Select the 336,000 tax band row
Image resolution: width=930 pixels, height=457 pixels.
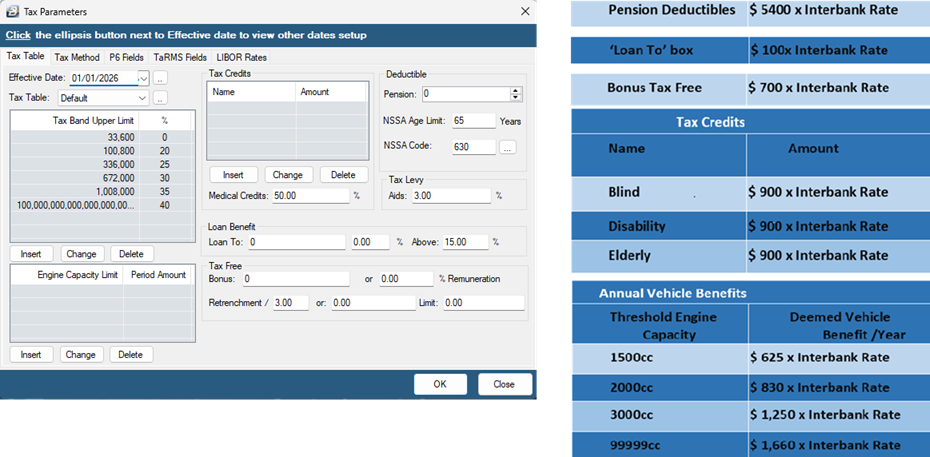[x=101, y=164]
